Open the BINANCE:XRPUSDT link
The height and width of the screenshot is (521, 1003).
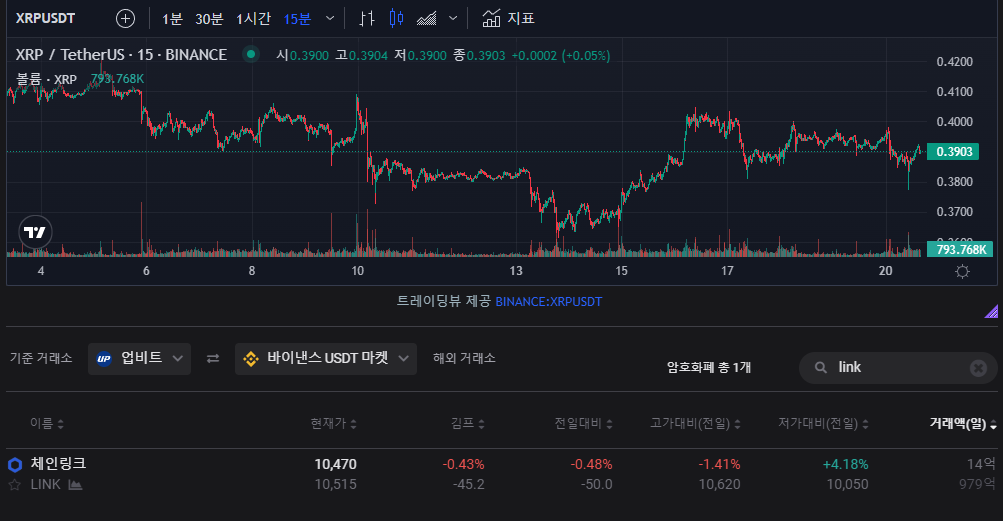(x=549, y=301)
